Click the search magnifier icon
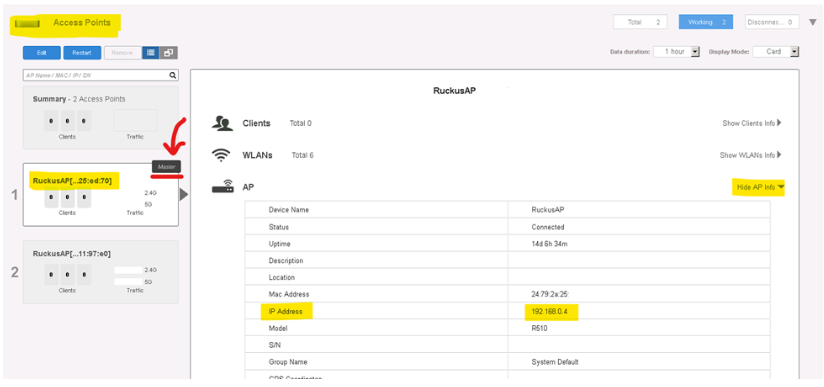824x387 pixels. pos(173,75)
